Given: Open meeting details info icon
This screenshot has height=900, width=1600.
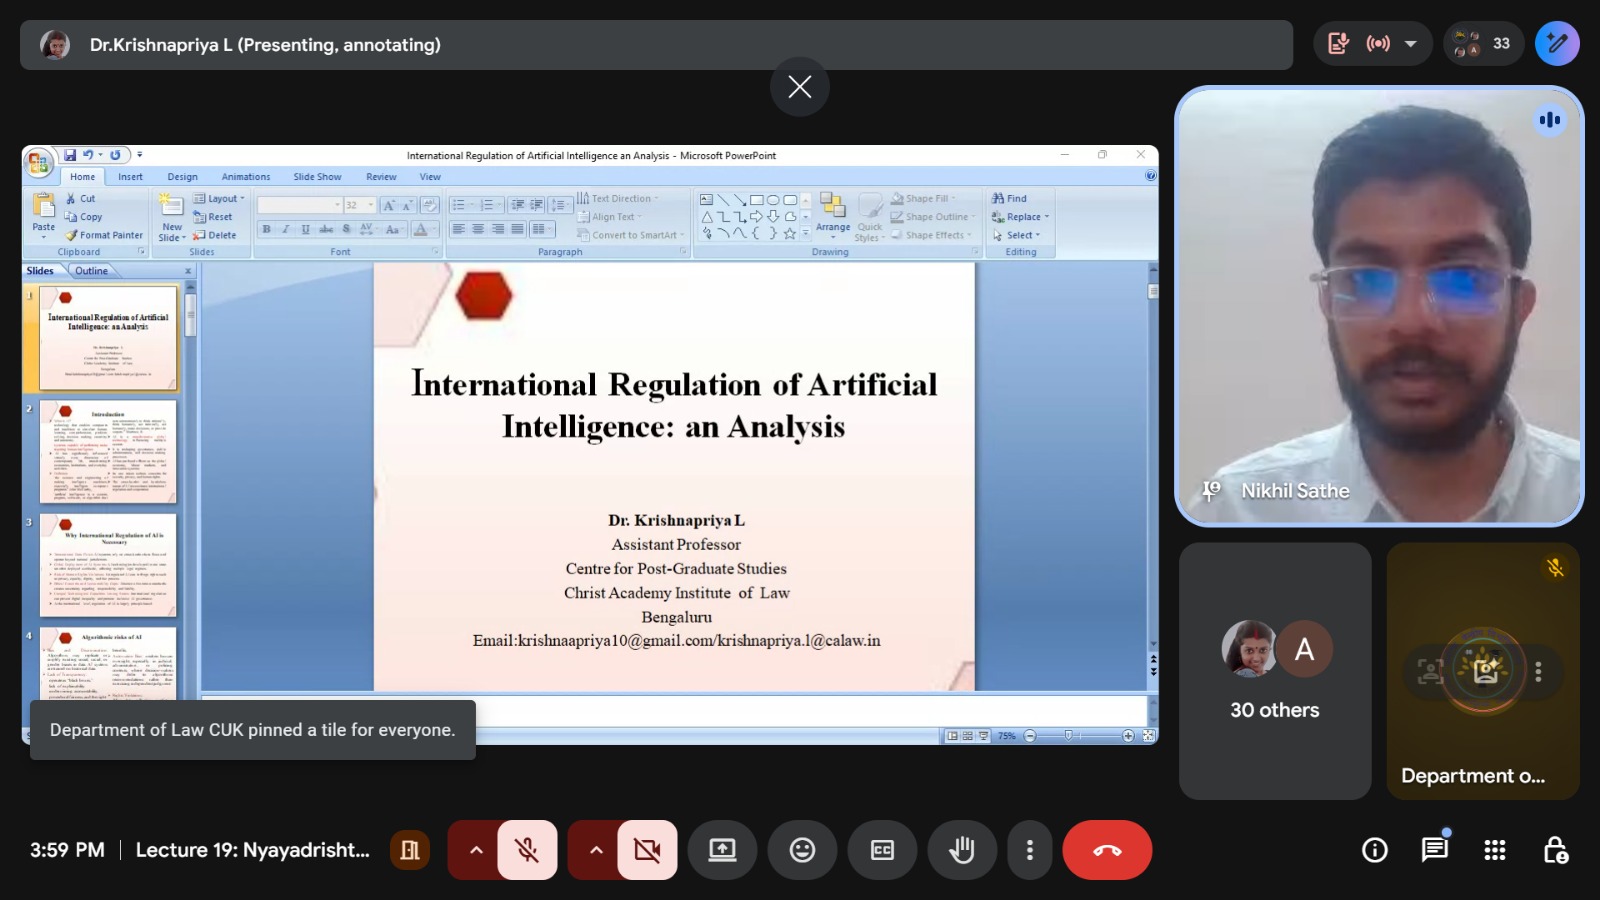Looking at the screenshot, I should (1375, 850).
